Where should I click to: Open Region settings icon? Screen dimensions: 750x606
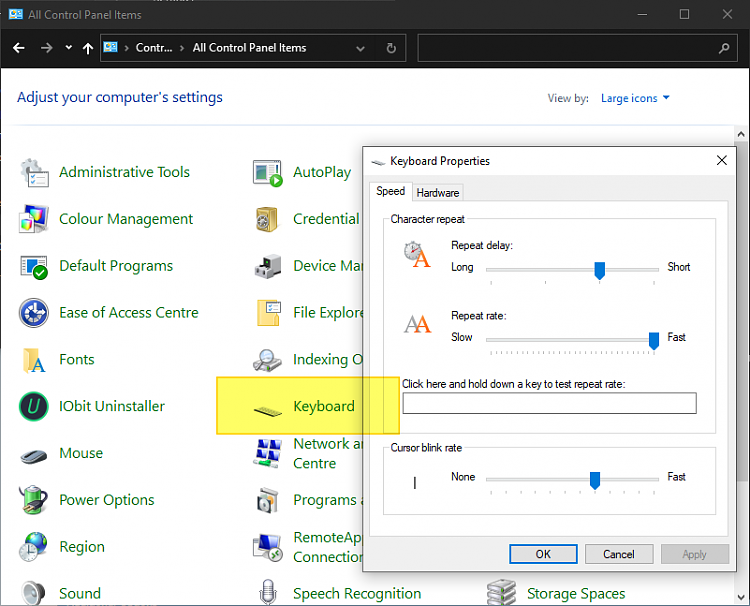coord(34,547)
